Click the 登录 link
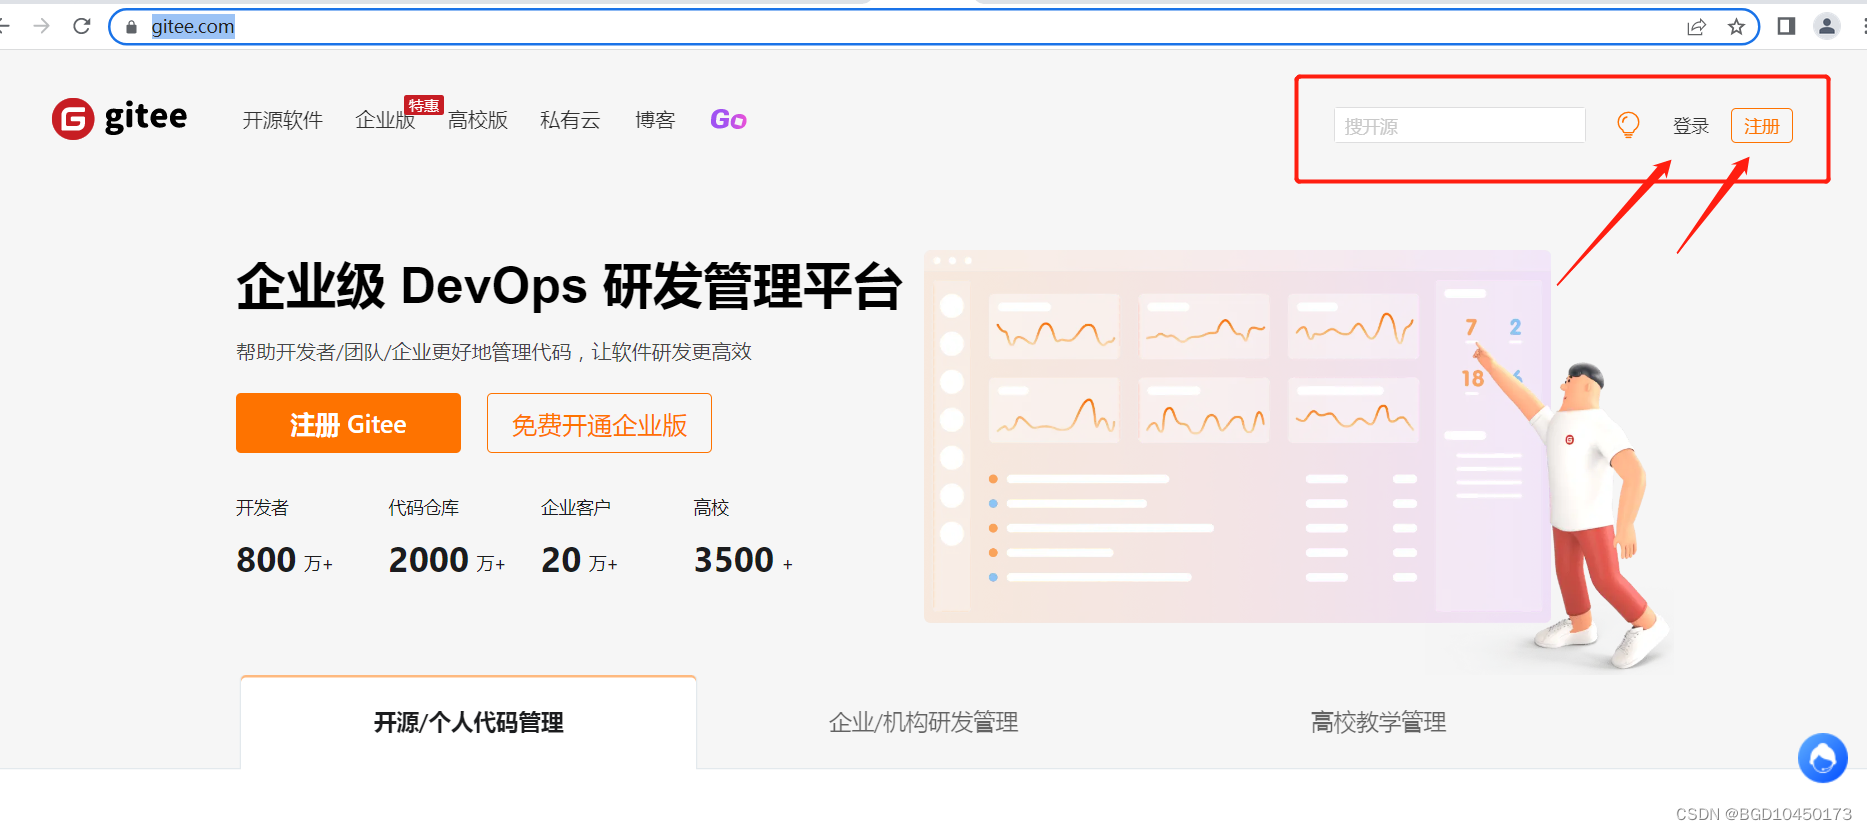Viewport: 1867px width, 830px height. (x=1690, y=126)
